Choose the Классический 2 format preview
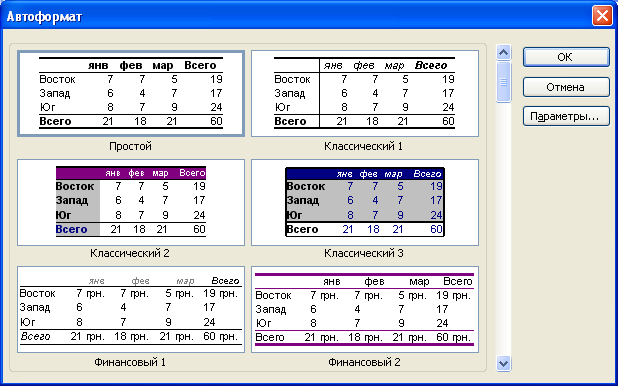 click(x=131, y=202)
